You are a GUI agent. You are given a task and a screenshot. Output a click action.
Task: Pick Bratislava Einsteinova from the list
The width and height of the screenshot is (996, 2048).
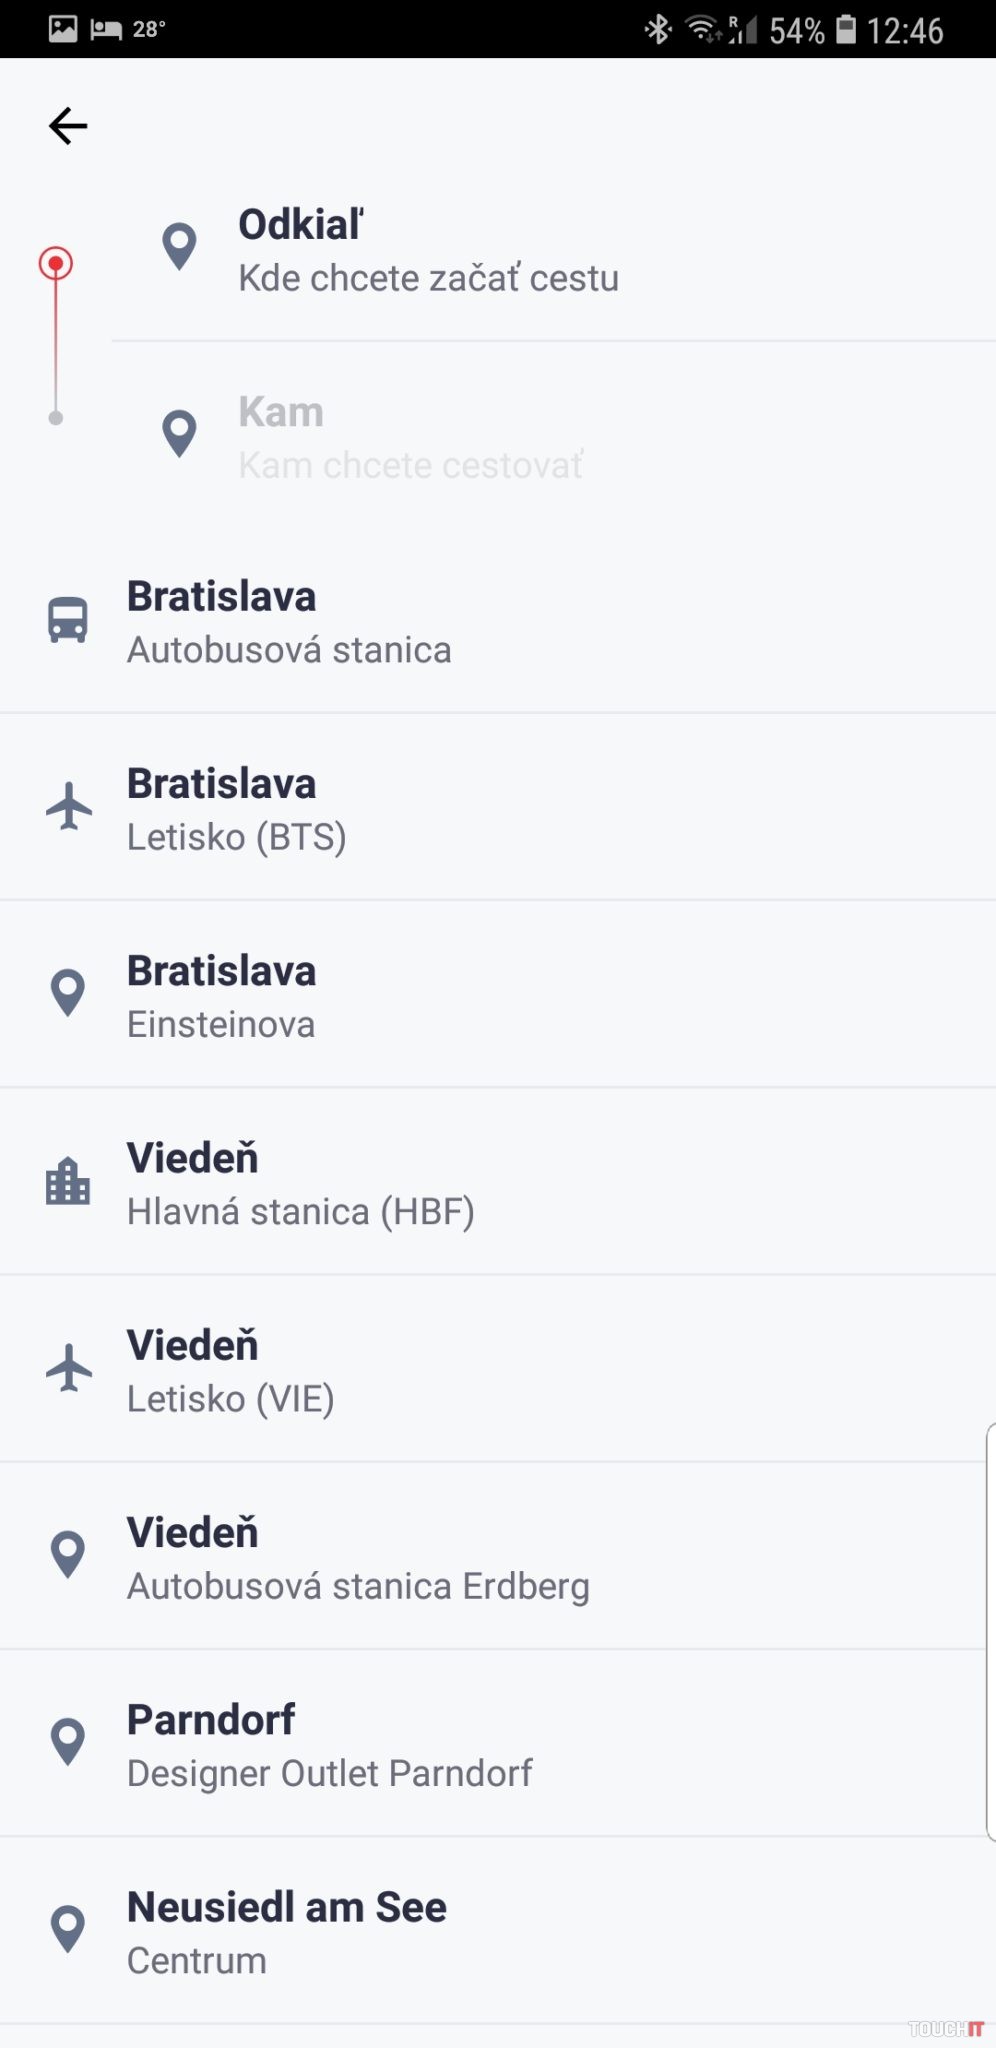point(222,996)
